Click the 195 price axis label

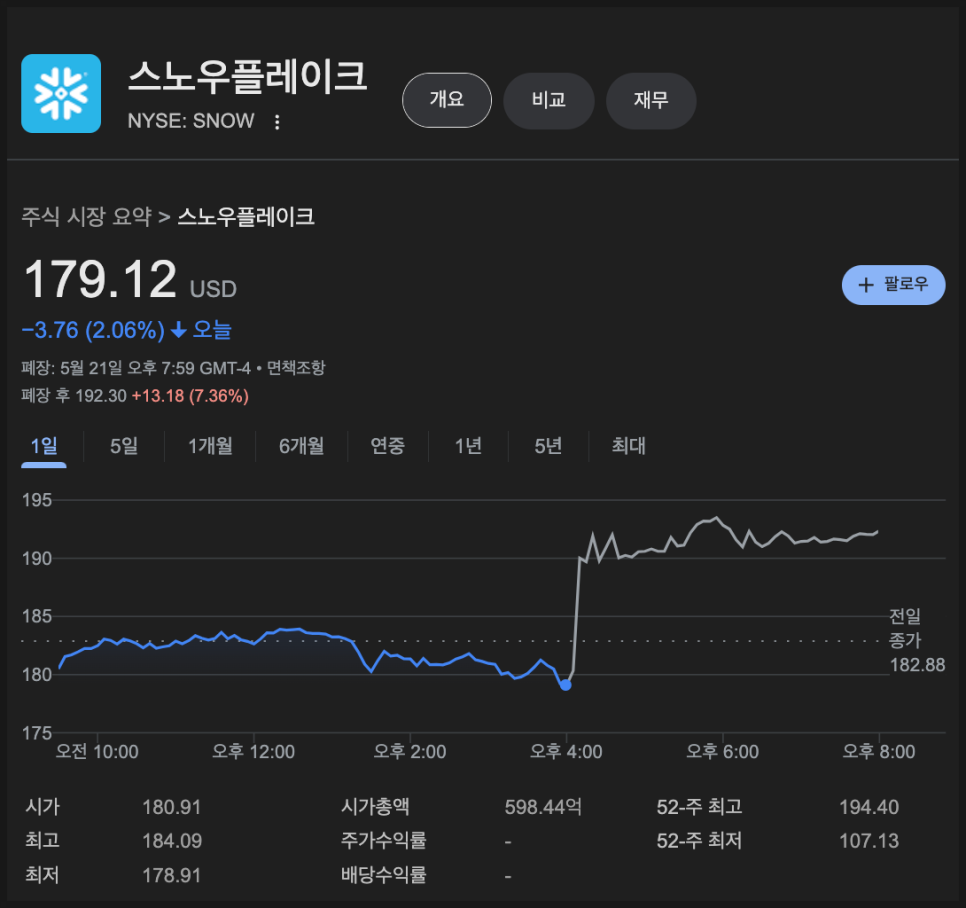(x=37, y=500)
